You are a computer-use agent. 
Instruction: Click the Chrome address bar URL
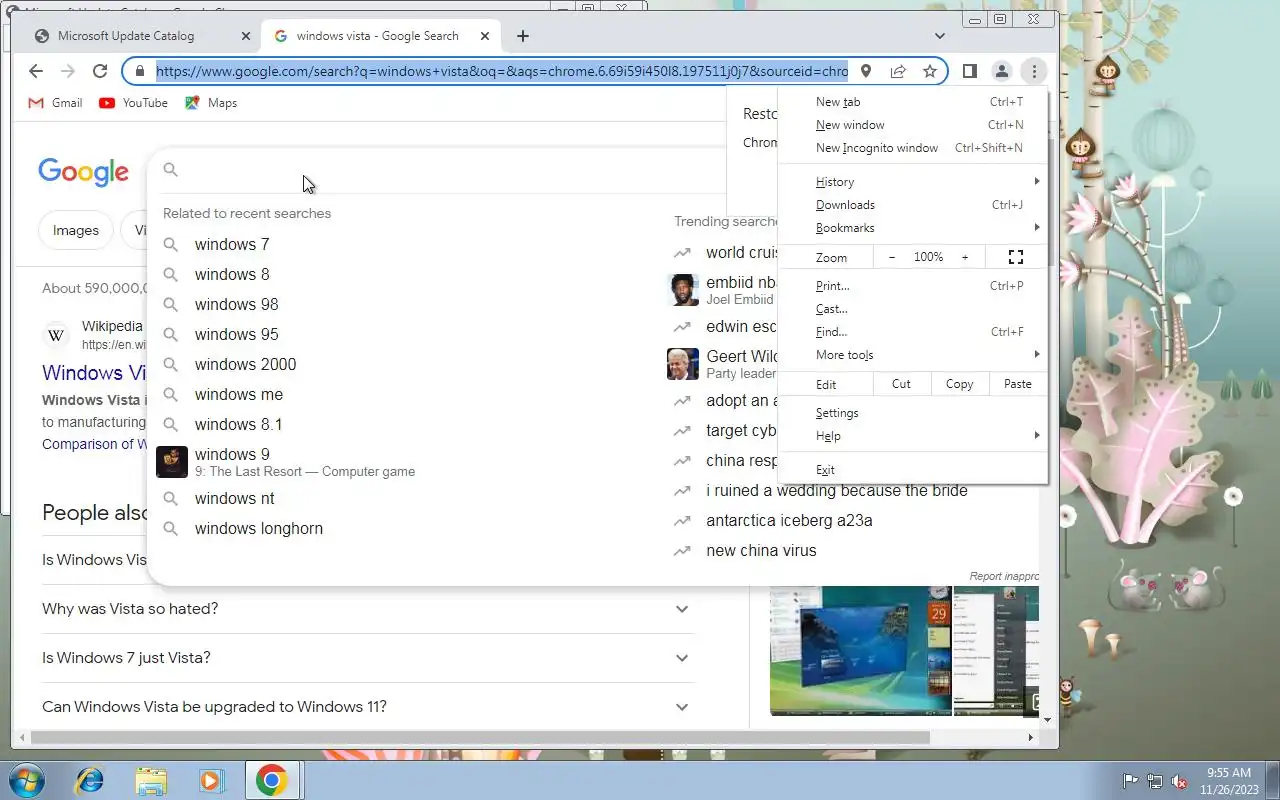tap(502, 71)
